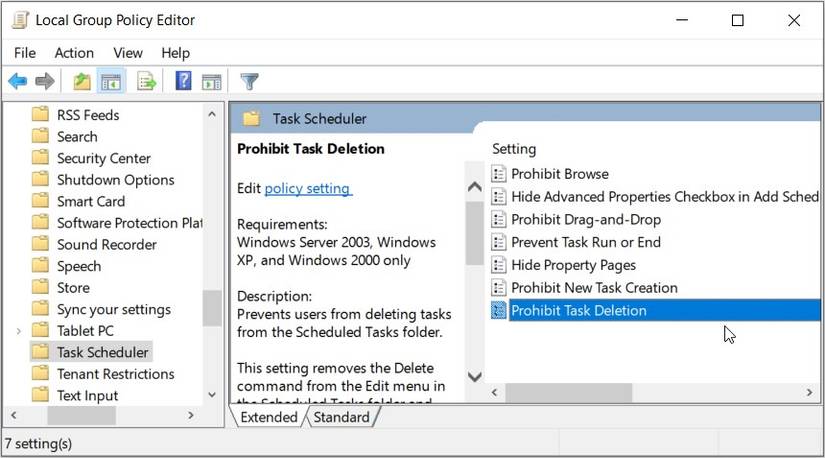Click the Speech folder icon

click(x=41, y=265)
